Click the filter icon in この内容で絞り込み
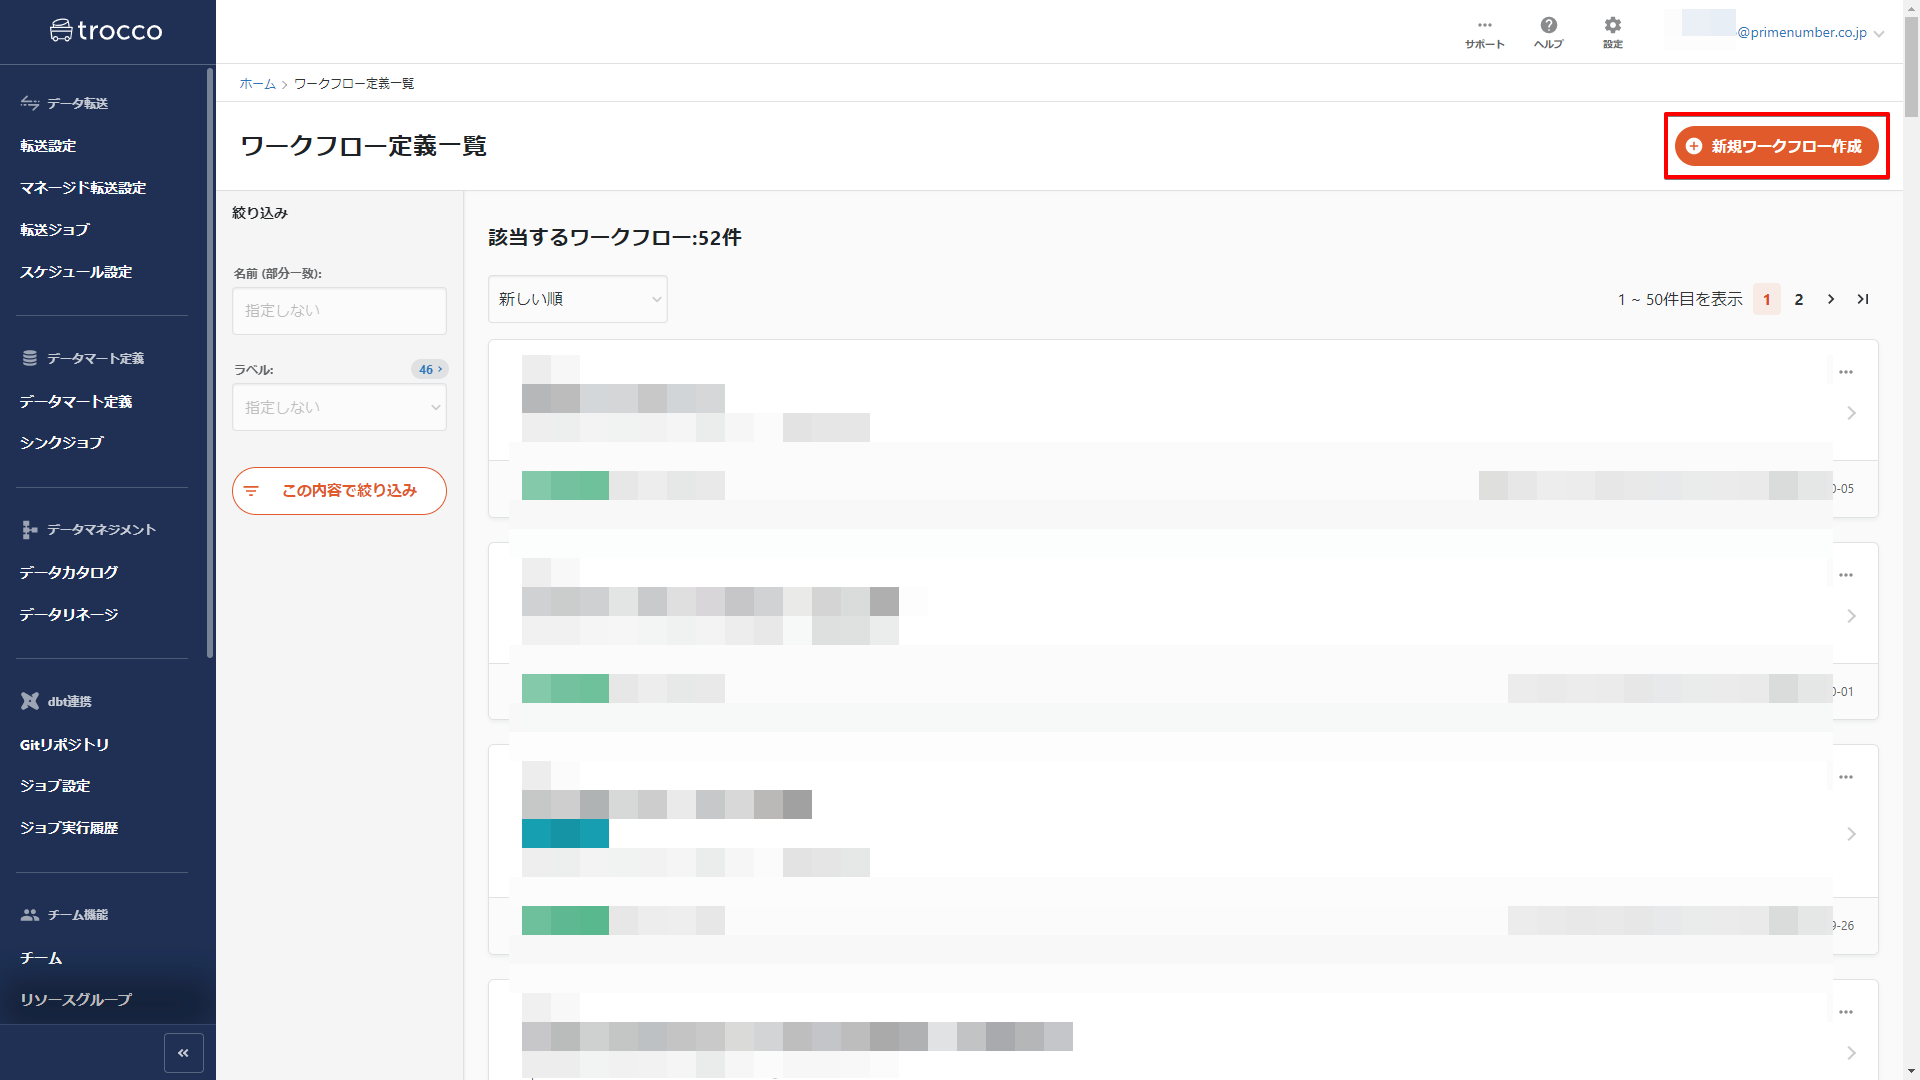The width and height of the screenshot is (1920, 1080). pos(251,491)
